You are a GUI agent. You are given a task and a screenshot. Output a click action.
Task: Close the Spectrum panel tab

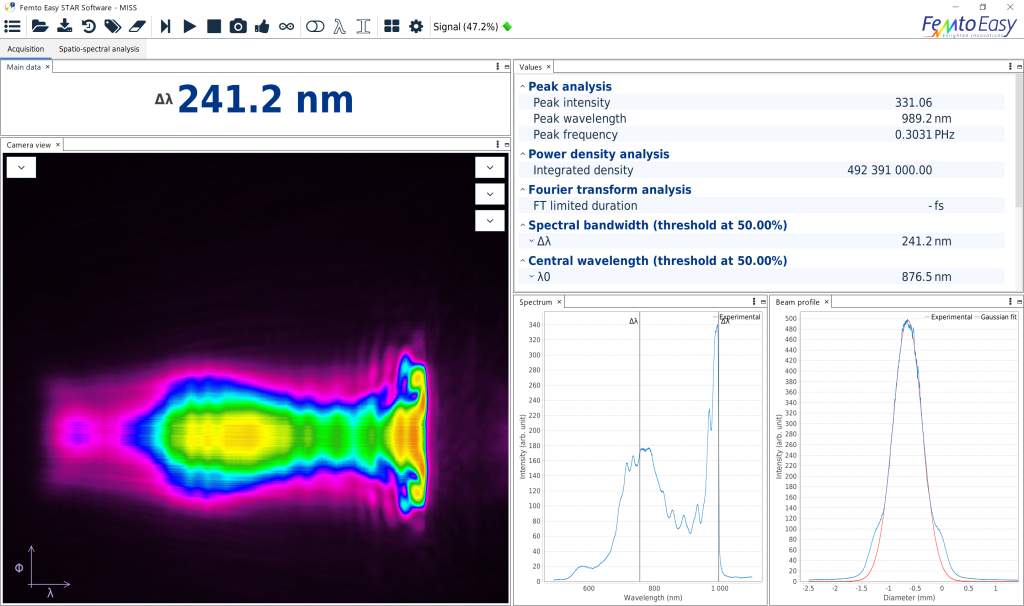point(560,301)
